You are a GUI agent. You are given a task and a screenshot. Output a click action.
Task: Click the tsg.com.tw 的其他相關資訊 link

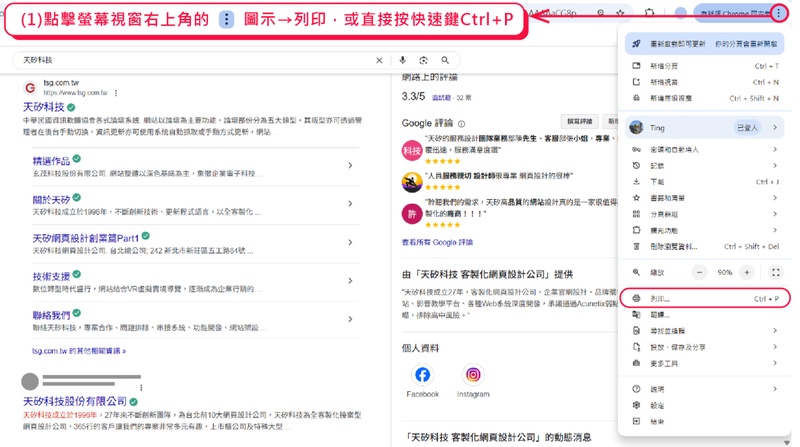(x=79, y=351)
